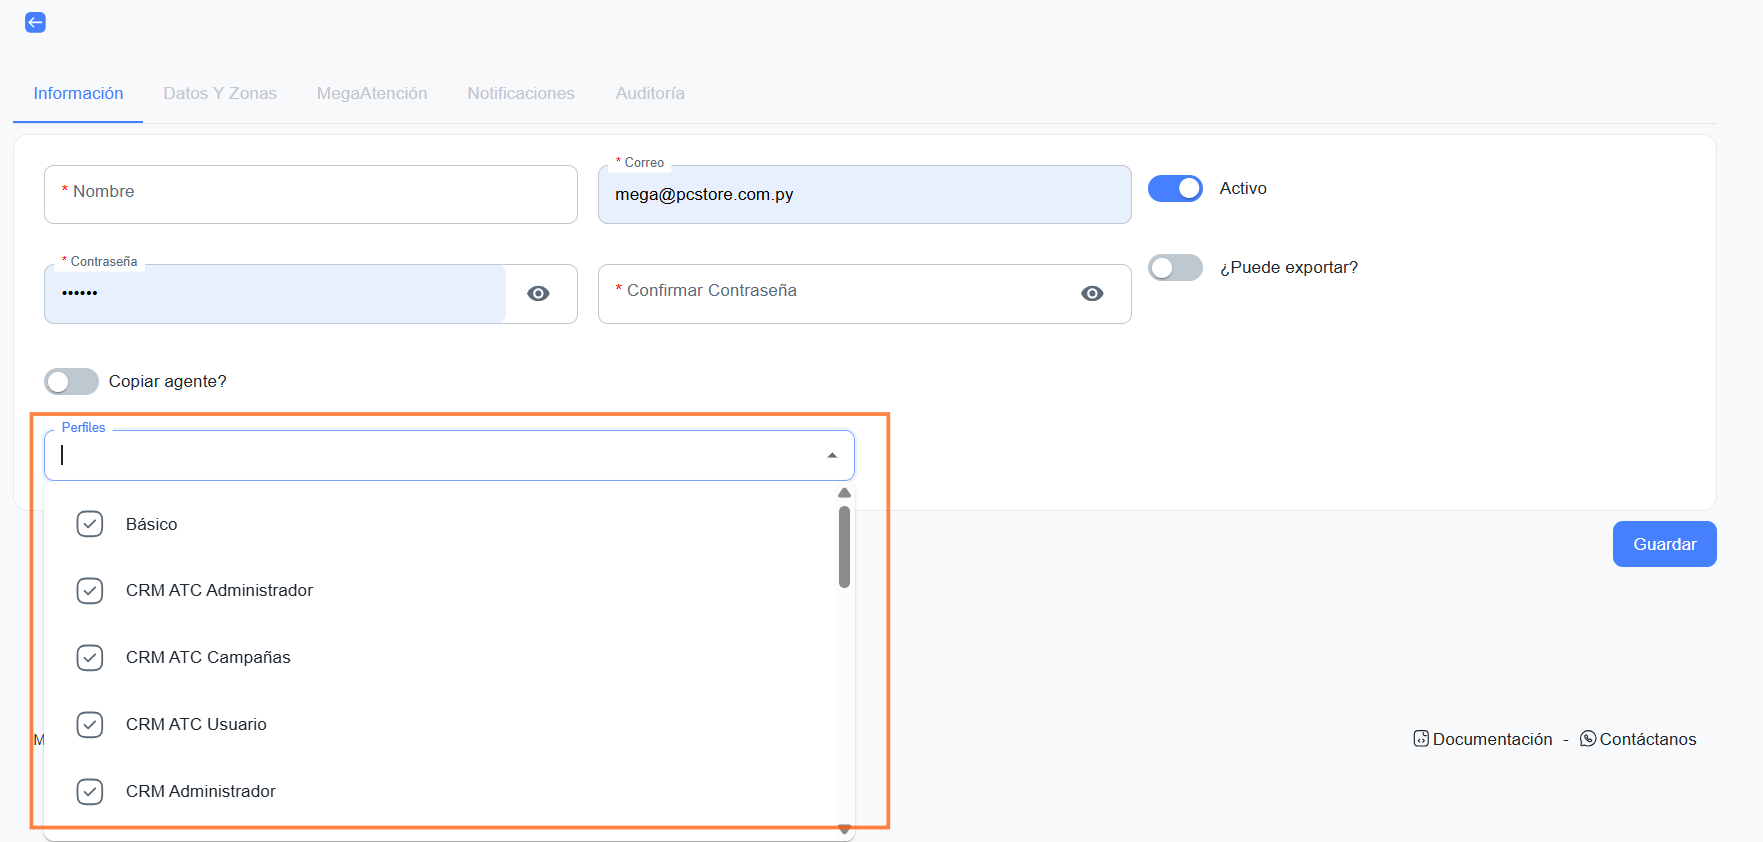Click the profiles list scrollbar thumb
The height and width of the screenshot is (842, 1763).
coord(844,546)
